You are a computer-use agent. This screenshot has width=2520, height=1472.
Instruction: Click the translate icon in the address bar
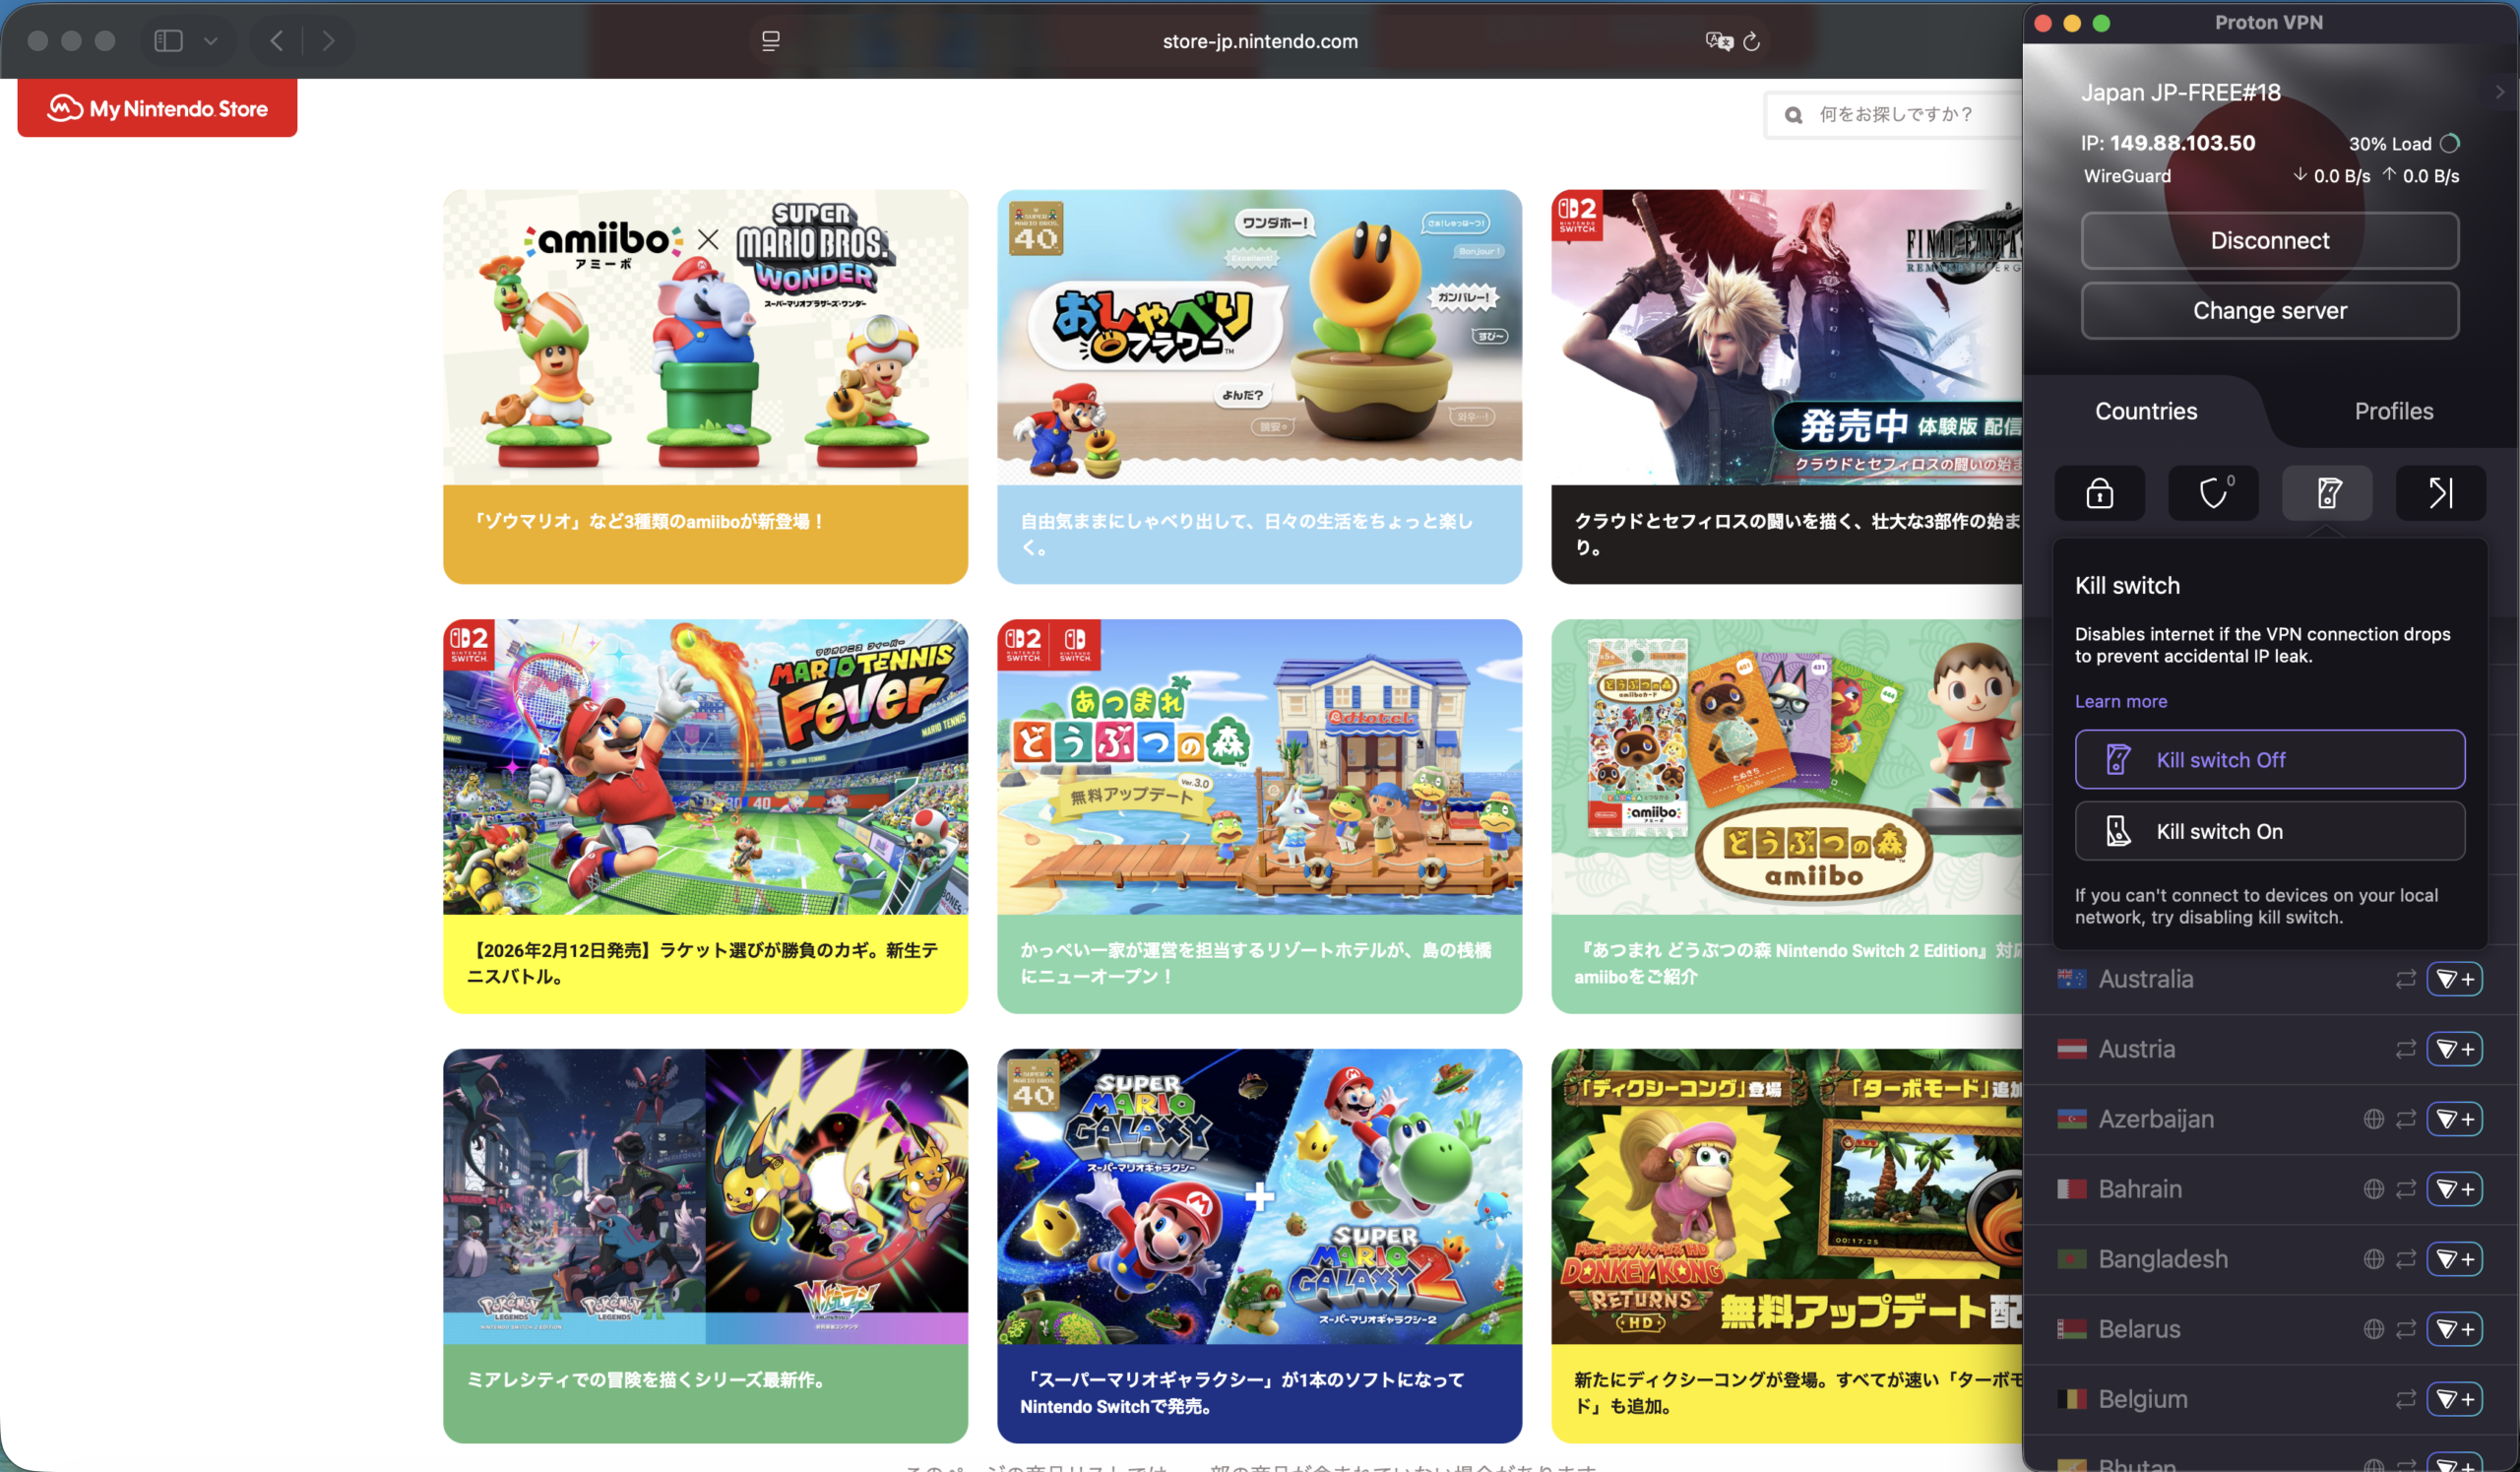(x=1718, y=41)
